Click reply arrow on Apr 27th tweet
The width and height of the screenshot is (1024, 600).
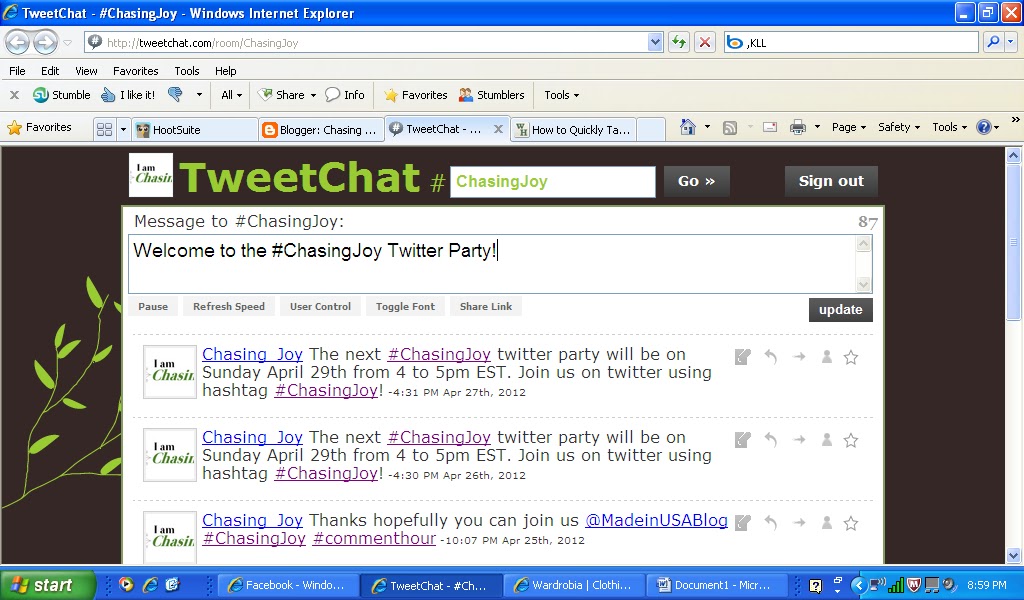771,357
